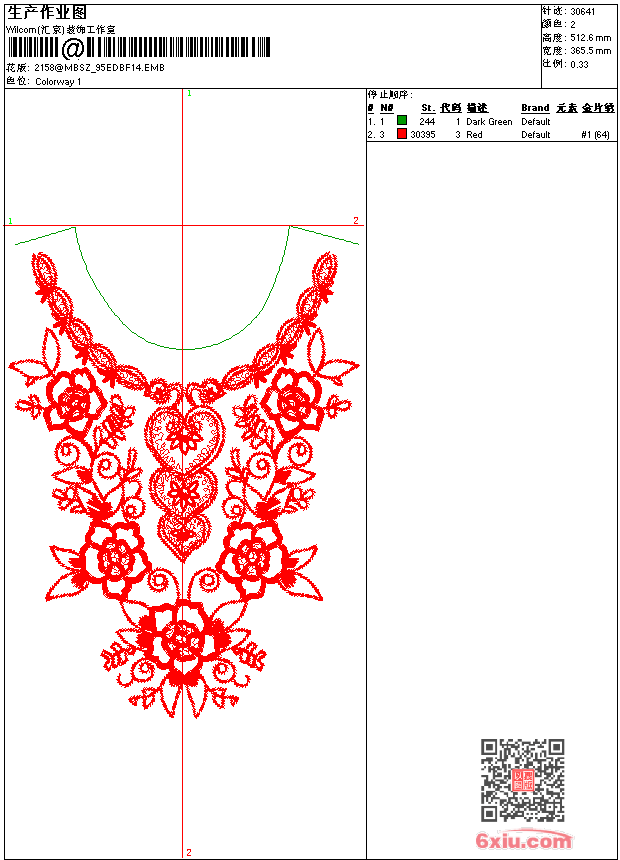Screen dimensions: 620x860
Task: Open the 6xiu.com watermark link
Action: [x=524, y=841]
